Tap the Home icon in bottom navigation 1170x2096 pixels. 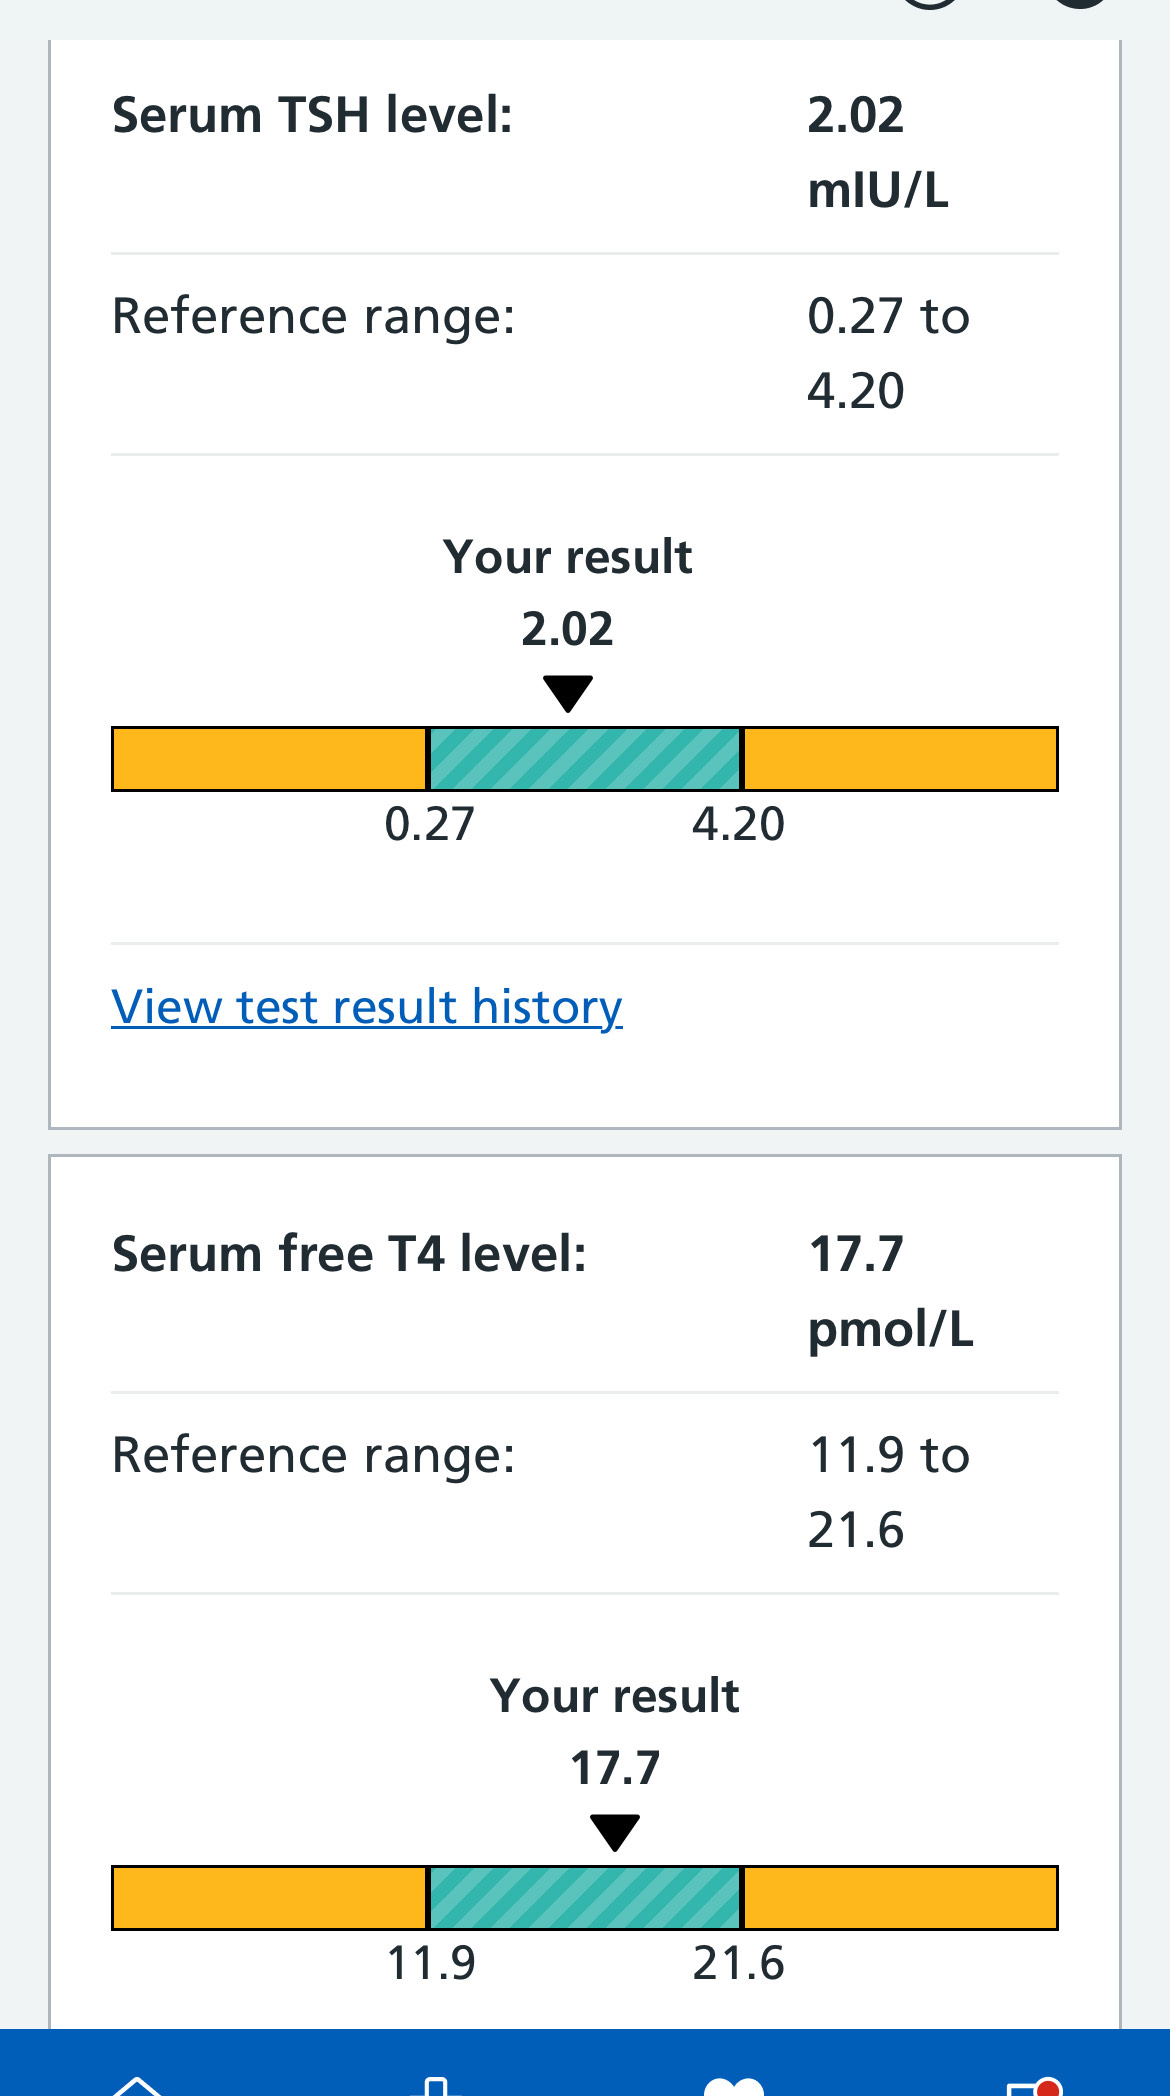pos(137,2085)
